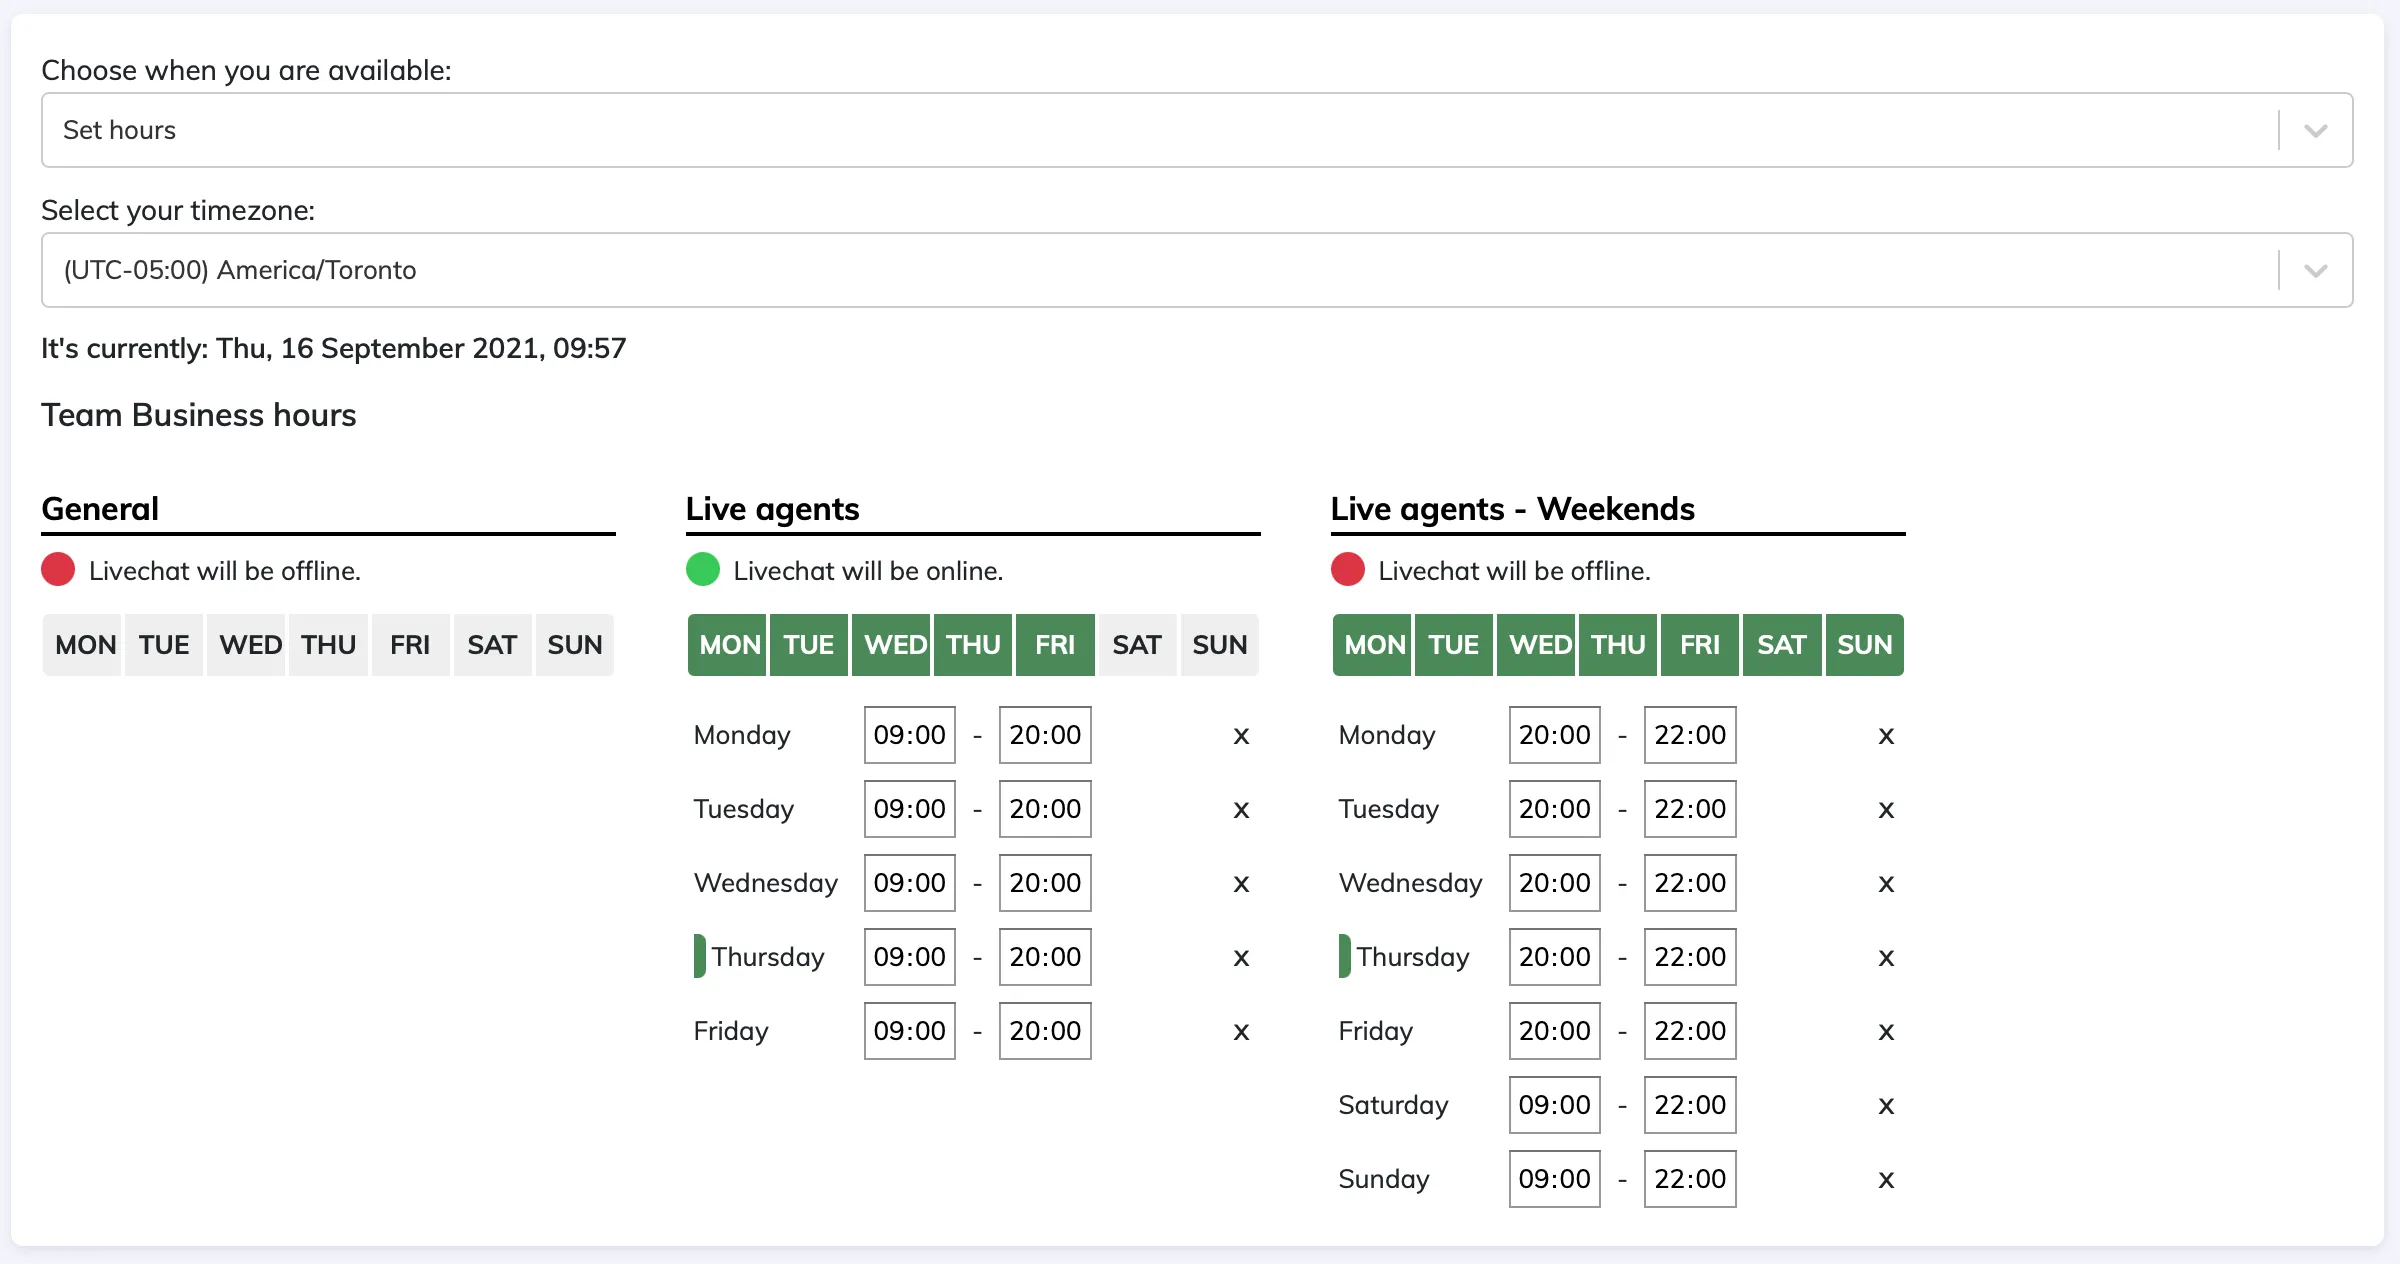Edit Friday start time in Live agents - Weekends
This screenshot has width=2400, height=1264.
[x=1555, y=1031]
